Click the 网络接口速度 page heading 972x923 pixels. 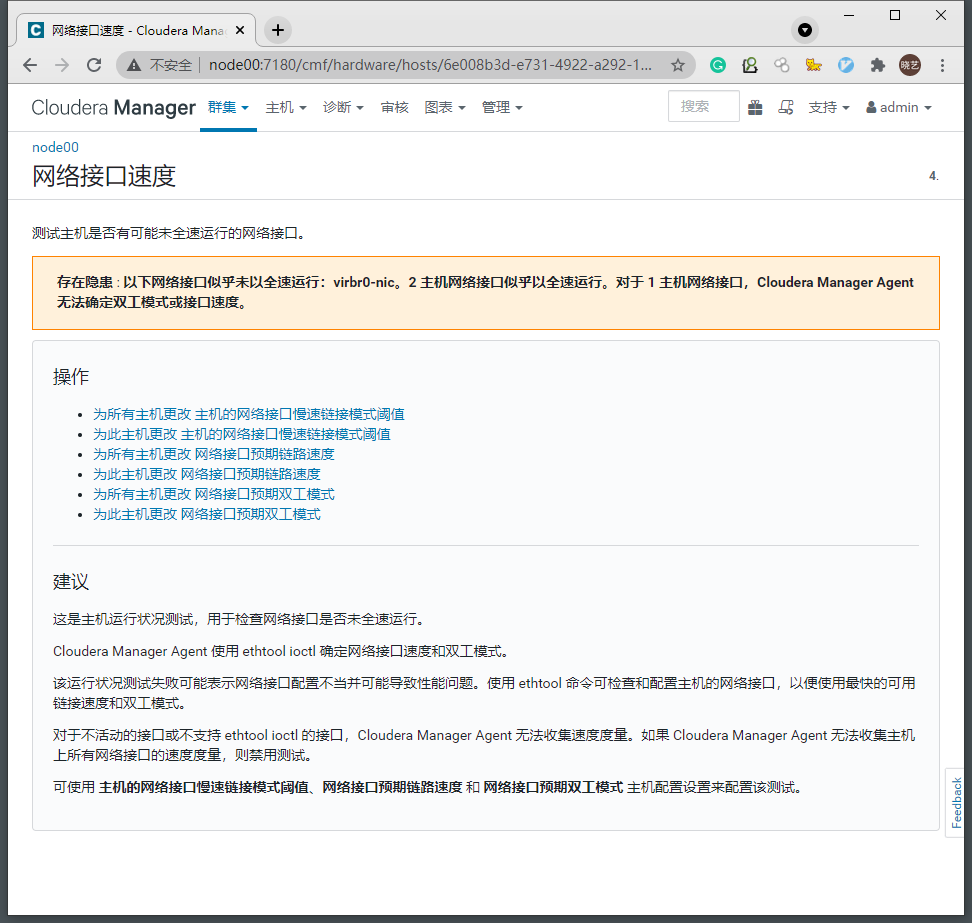[104, 176]
